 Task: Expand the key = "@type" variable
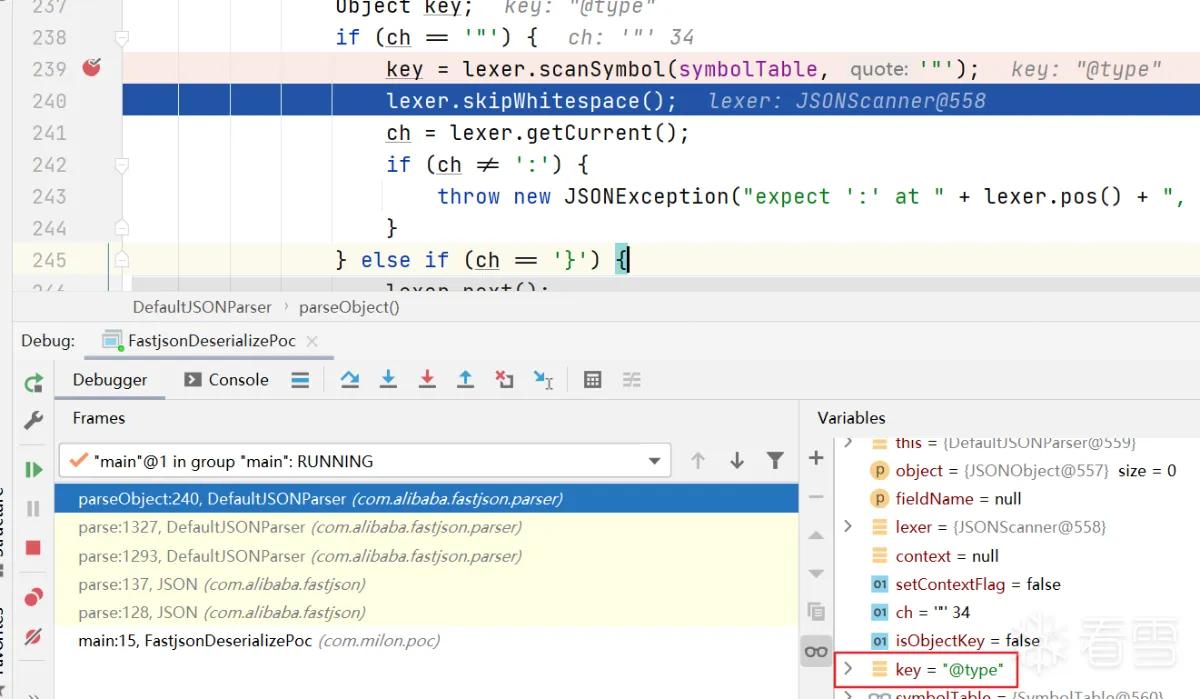coord(848,668)
